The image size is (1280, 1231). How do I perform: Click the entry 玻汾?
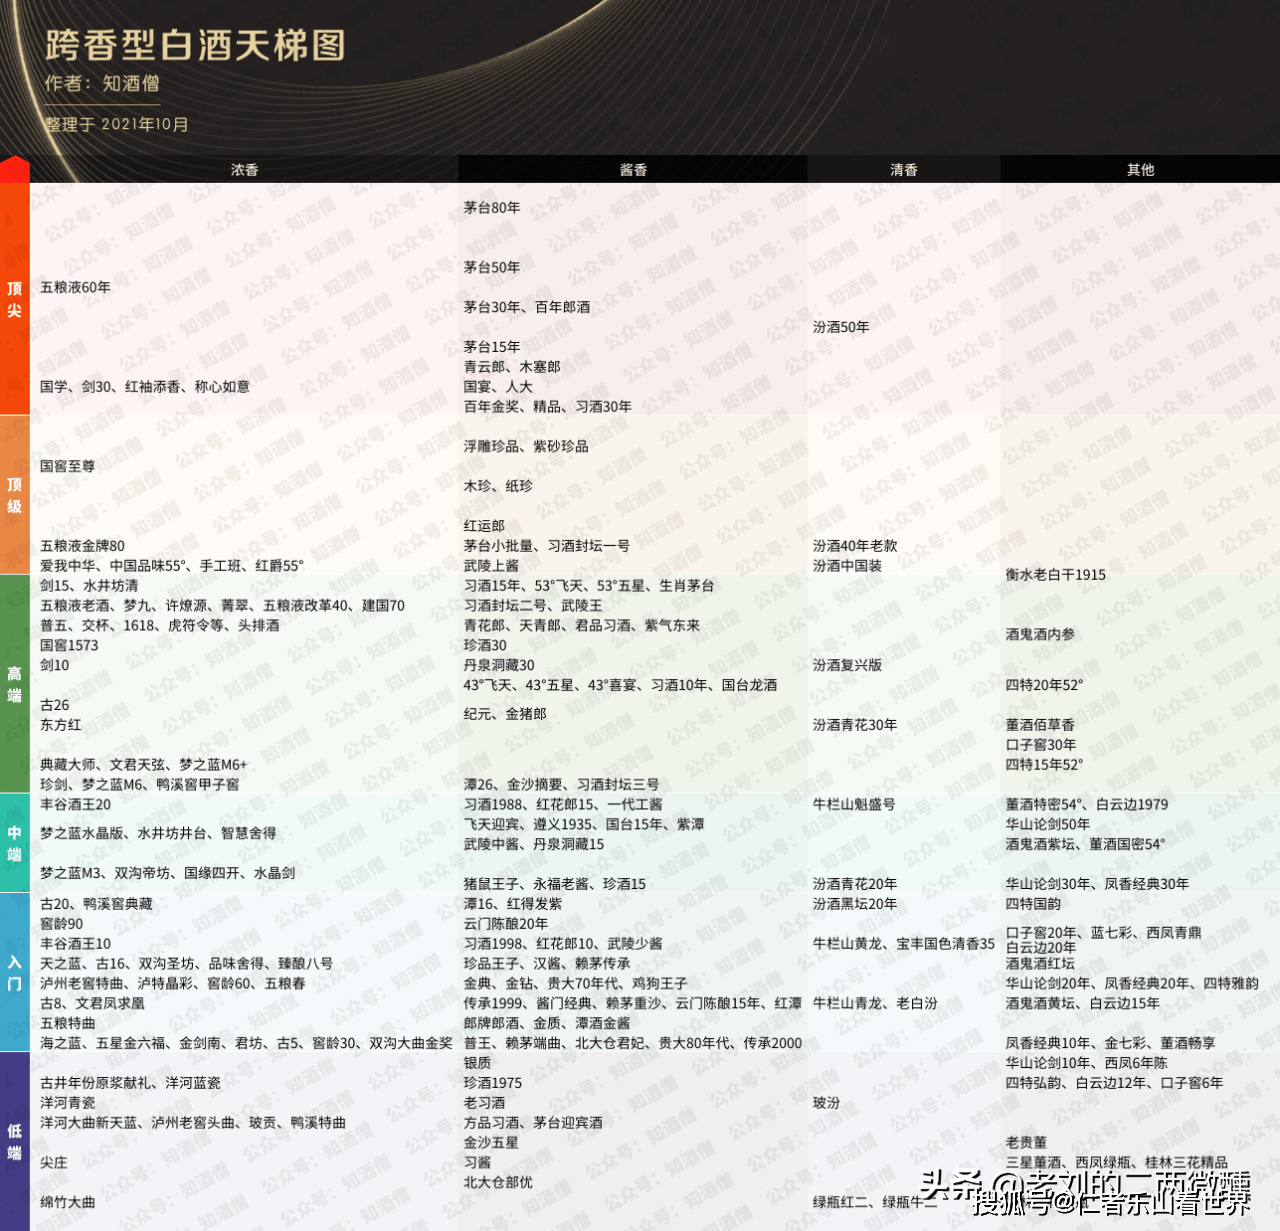[x=826, y=1103]
